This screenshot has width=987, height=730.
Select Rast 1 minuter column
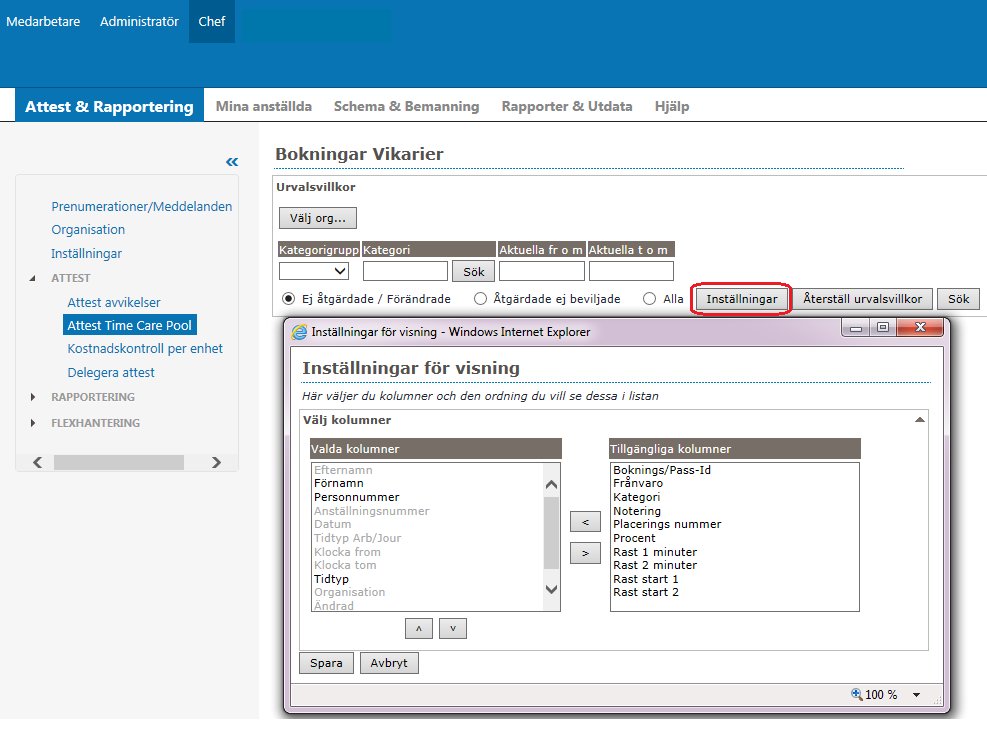(x=655, y=552)
